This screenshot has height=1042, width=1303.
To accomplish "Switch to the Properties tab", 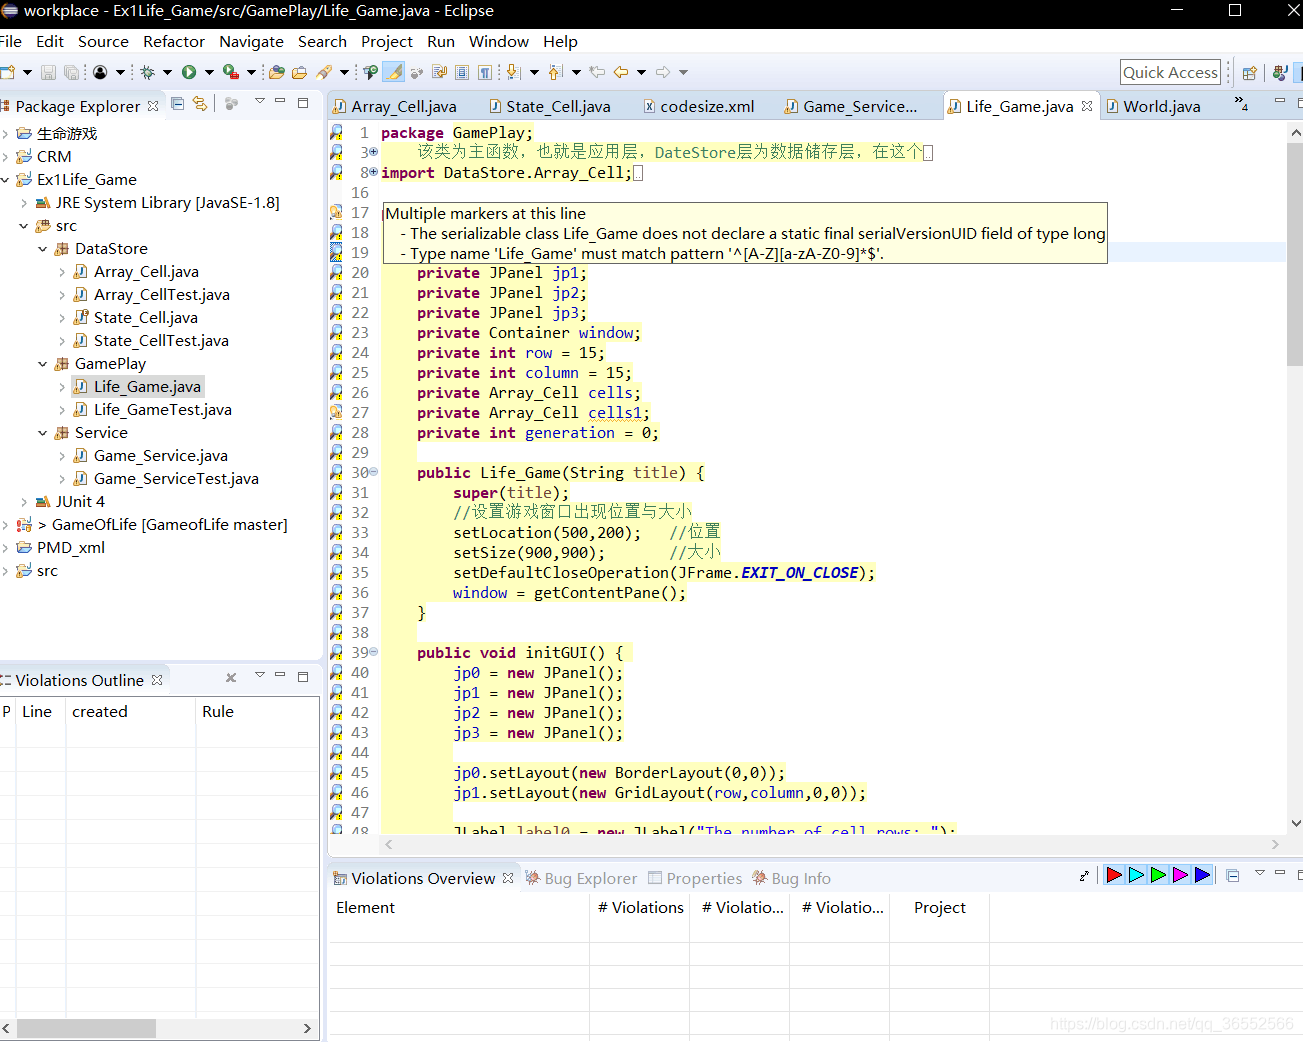I will point(695,878).
